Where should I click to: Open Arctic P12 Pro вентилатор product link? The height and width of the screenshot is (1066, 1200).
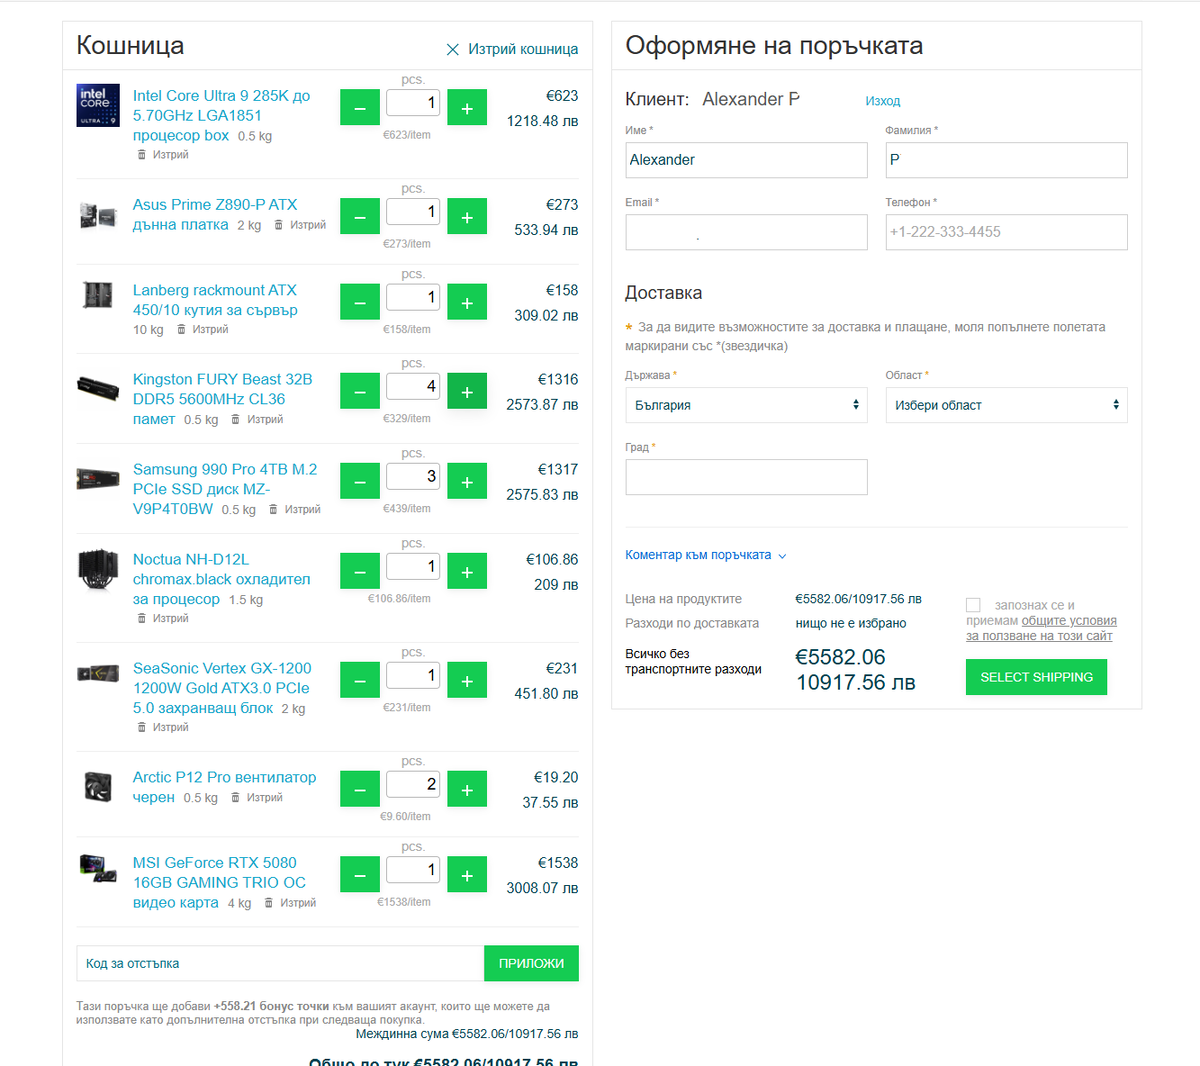pos(224,787)
